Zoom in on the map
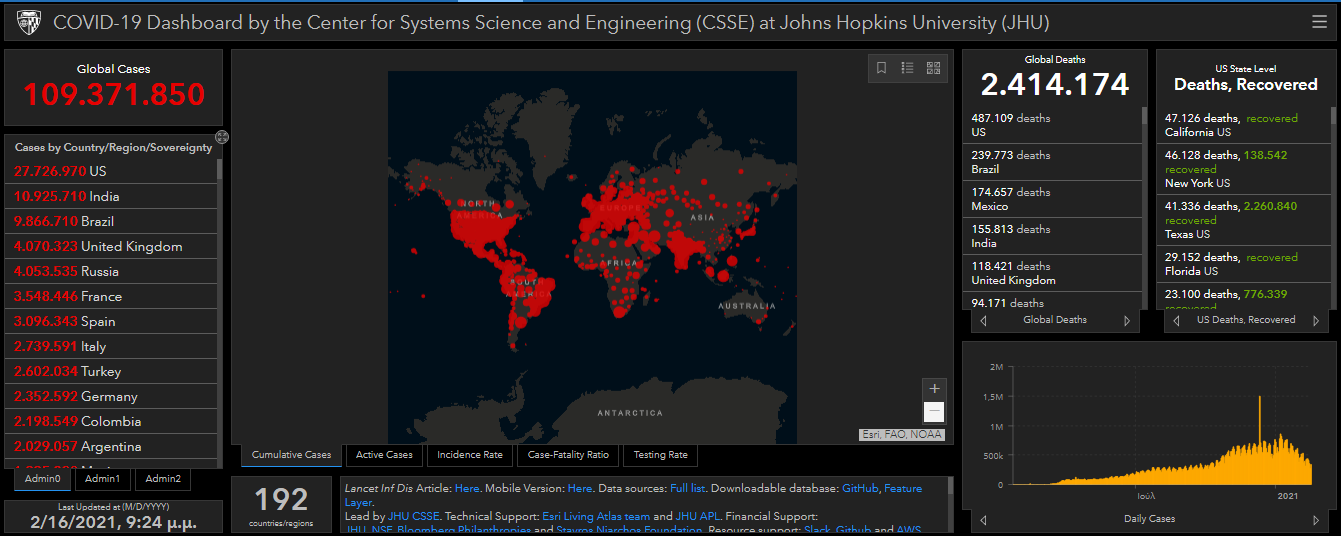This screenshot has height=536, width=1341. point(934,389)
